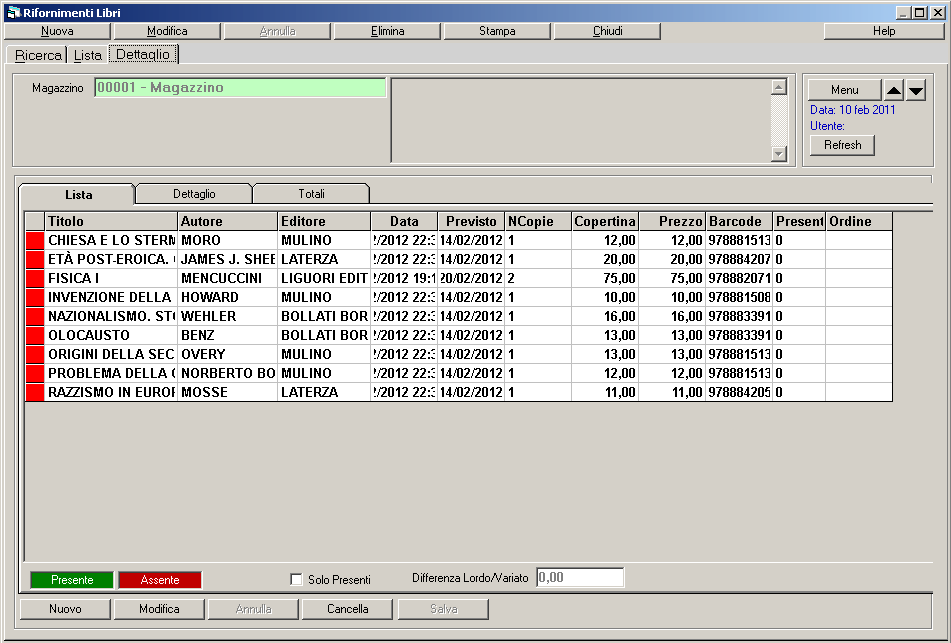
Task: Select the row NAZIONALISMO. ST
Action: point(459,317)
